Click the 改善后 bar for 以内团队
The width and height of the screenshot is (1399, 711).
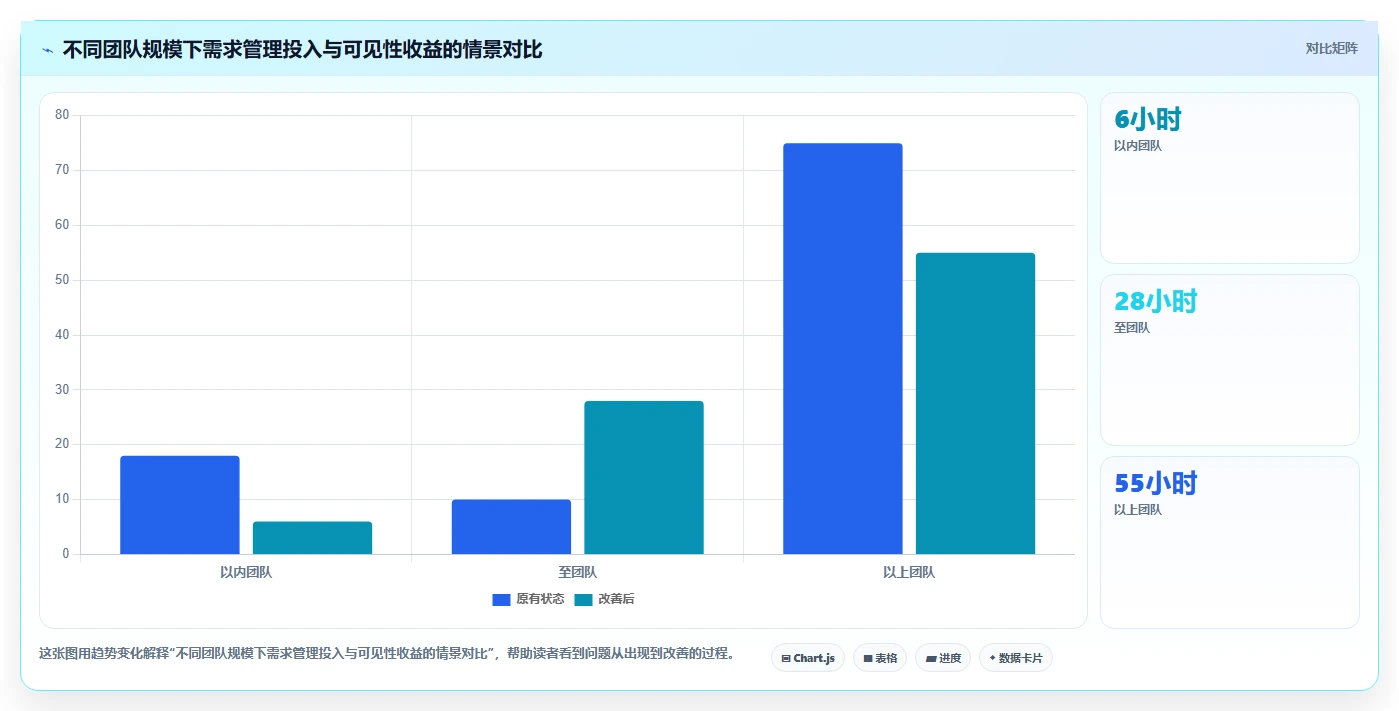coord(312,538)
